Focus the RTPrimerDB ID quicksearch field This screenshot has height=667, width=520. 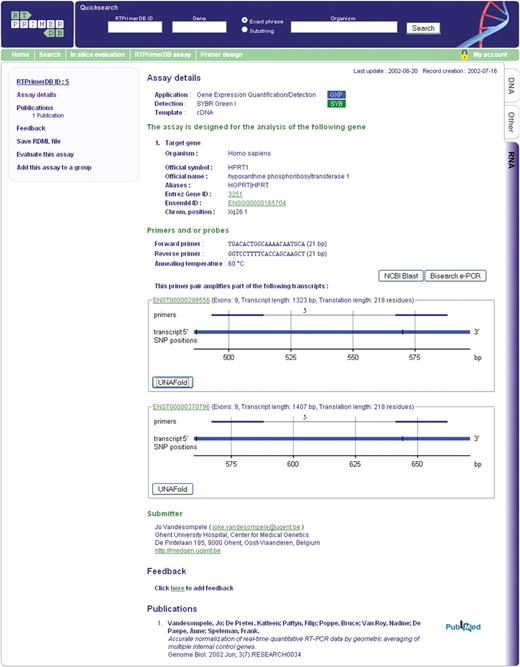click(135, 27)
